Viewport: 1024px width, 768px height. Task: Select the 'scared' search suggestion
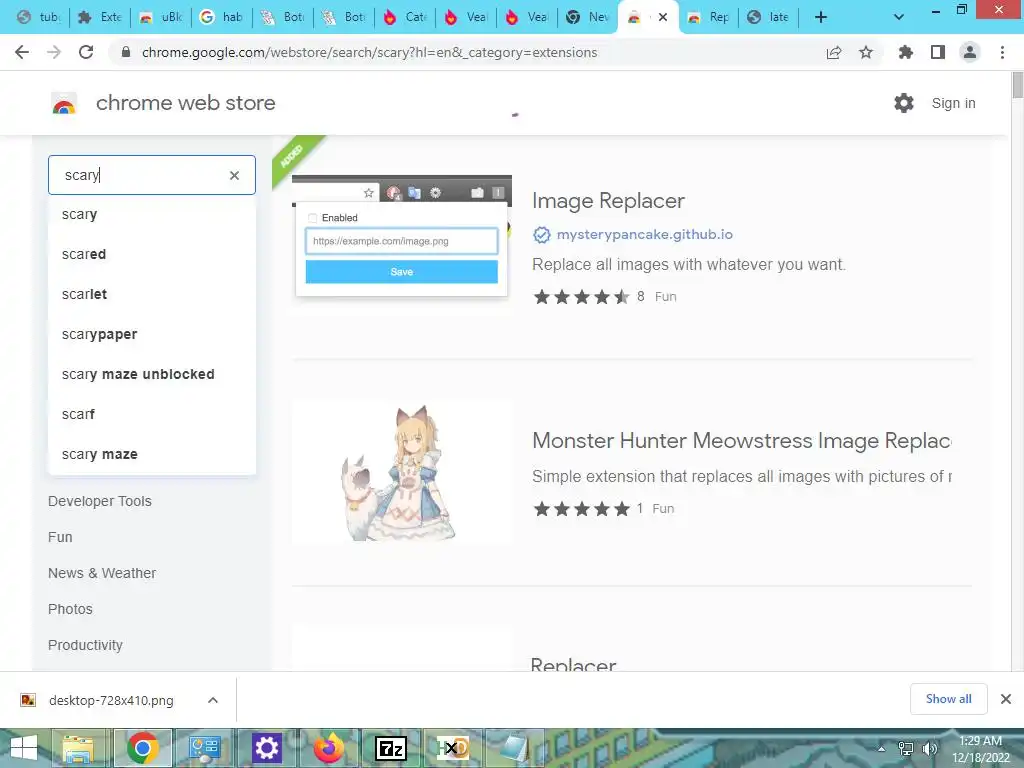tap(152, 254)
